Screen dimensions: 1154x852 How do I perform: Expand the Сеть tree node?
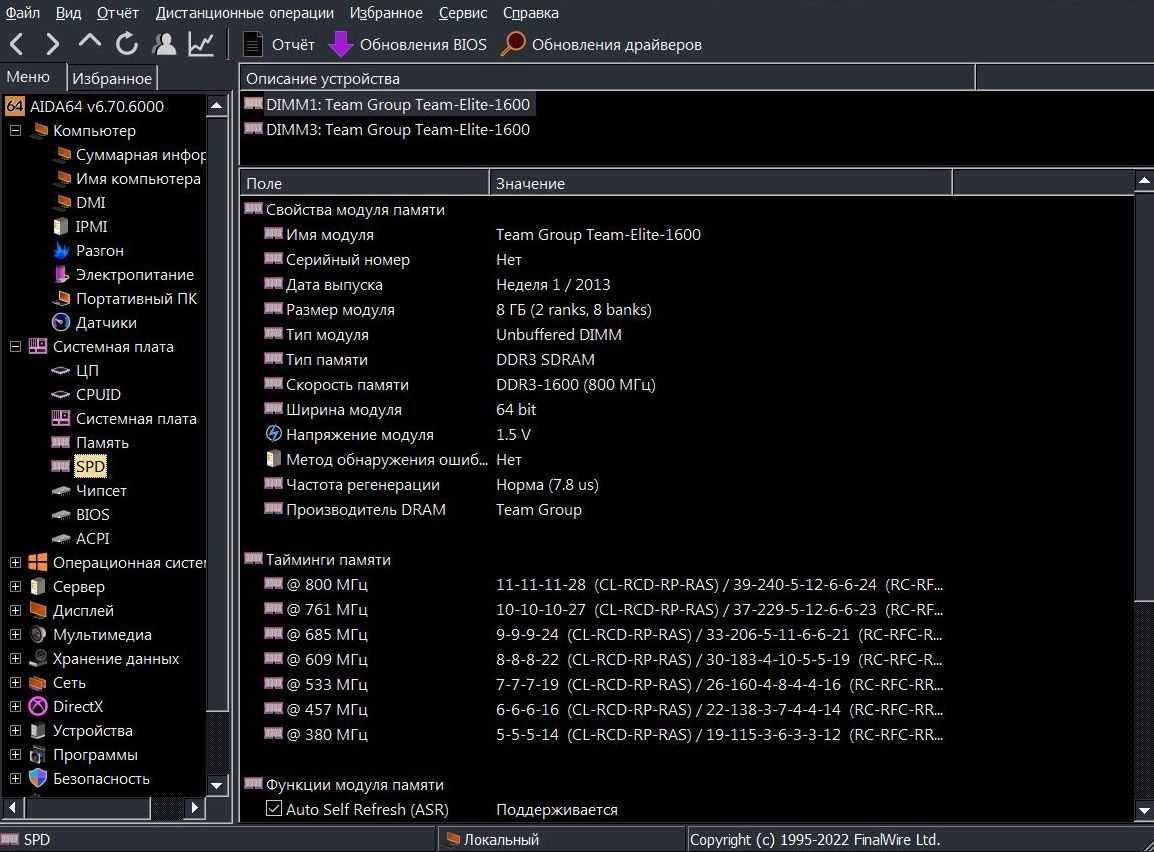(15, 682)
